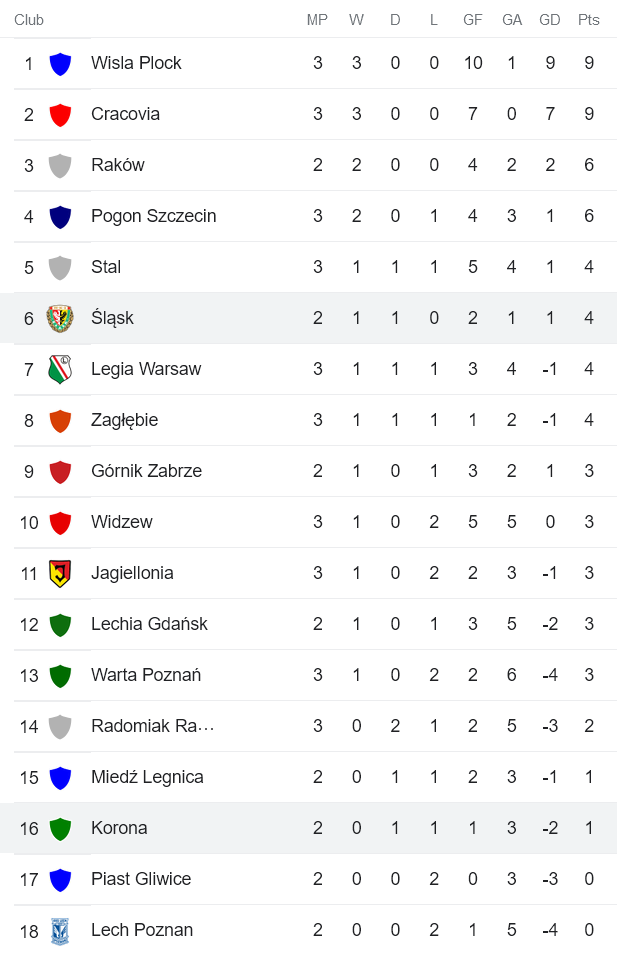Click the Lechia Gdańsk green shield icon

[x=60, y=623]
